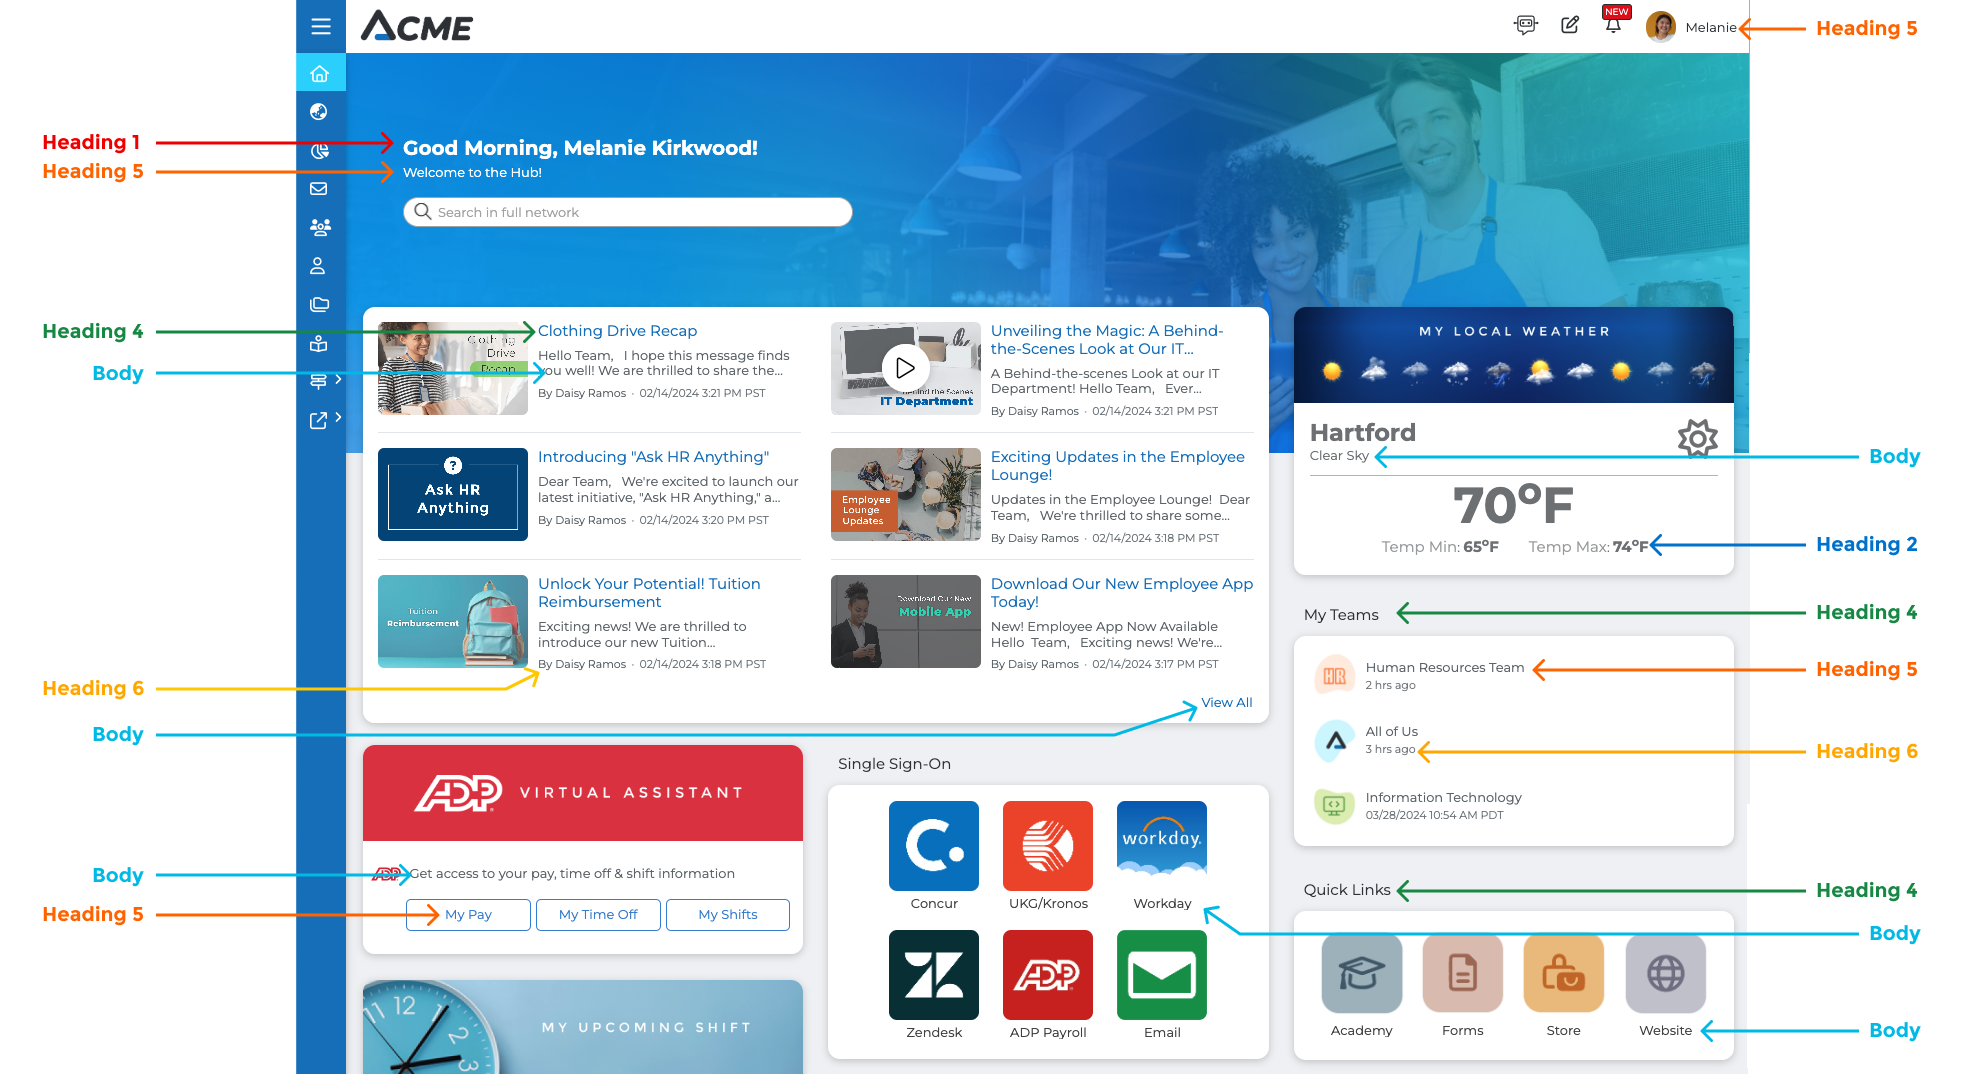Click the envelope messages icon in sidebar
Screen dimensions: 1962x1074
coord(319,189)
